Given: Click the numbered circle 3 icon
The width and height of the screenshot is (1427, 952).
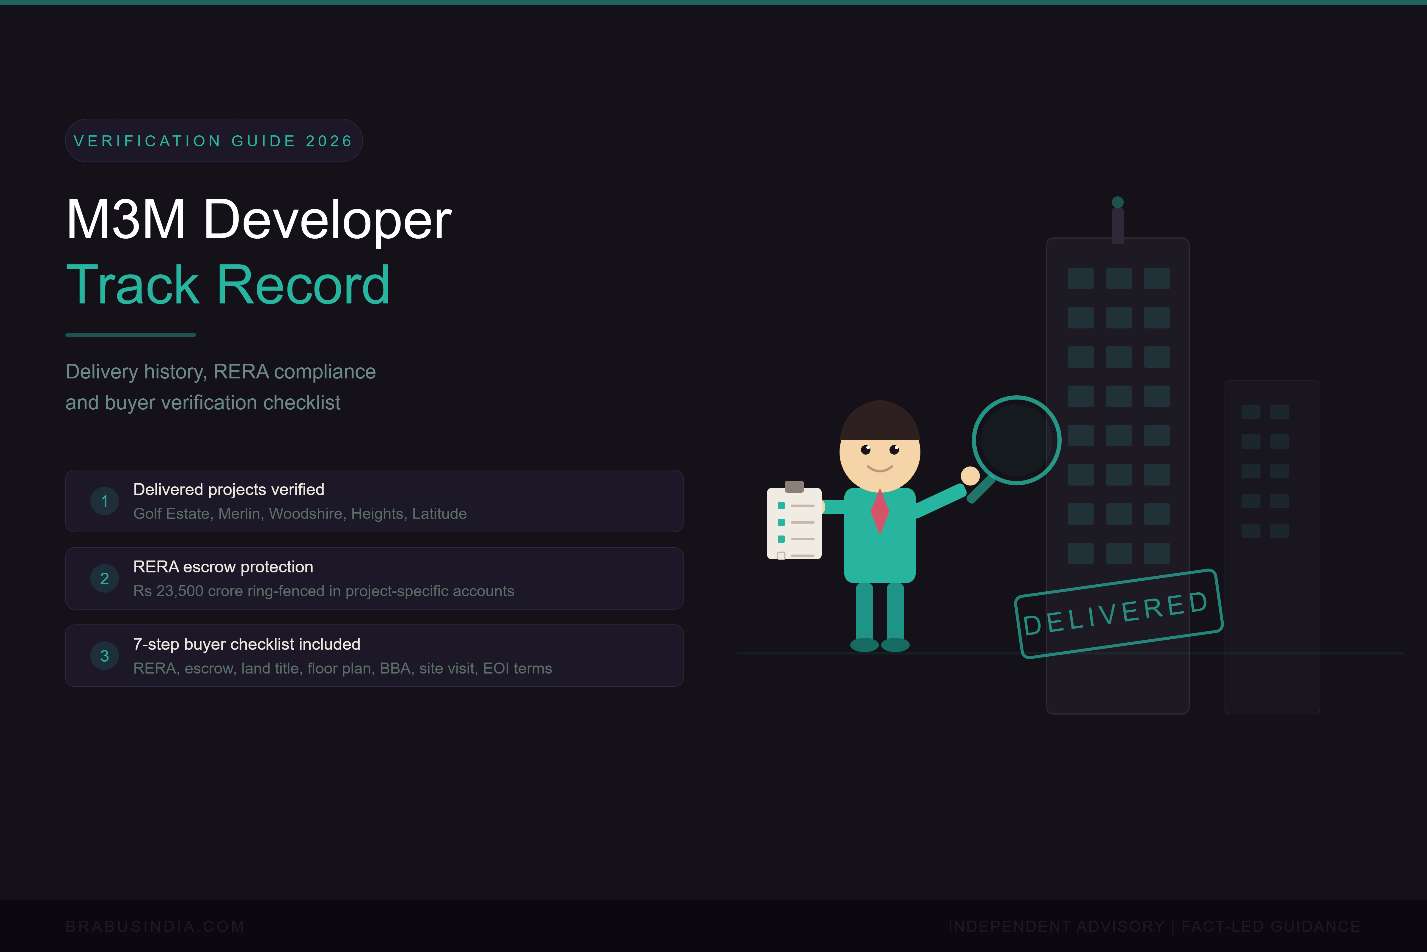Looking at the screenshot, I should (x=104, y=656).
